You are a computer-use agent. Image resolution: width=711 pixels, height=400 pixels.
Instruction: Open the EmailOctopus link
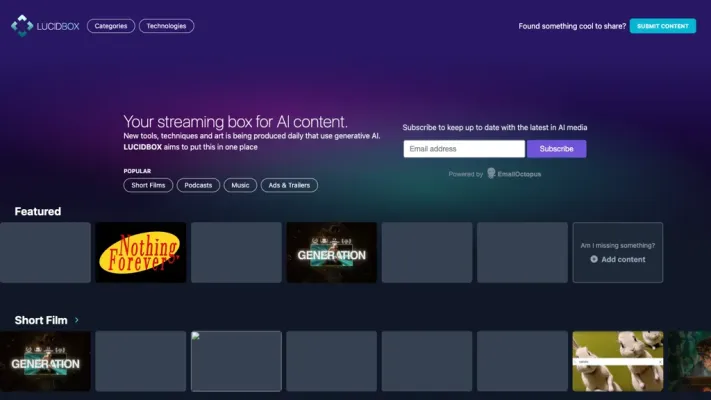(519, 174)
